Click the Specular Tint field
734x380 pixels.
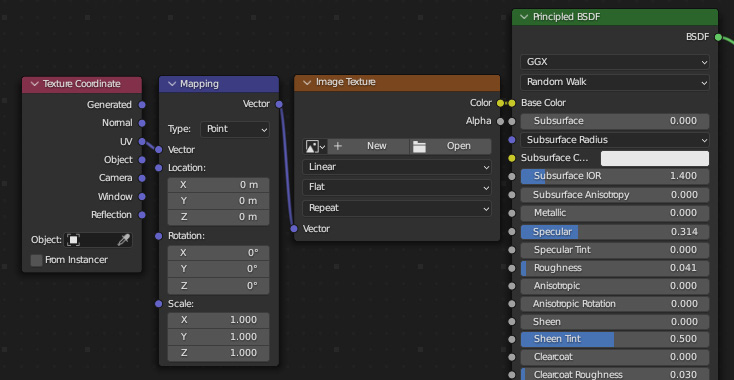(615, 250)
